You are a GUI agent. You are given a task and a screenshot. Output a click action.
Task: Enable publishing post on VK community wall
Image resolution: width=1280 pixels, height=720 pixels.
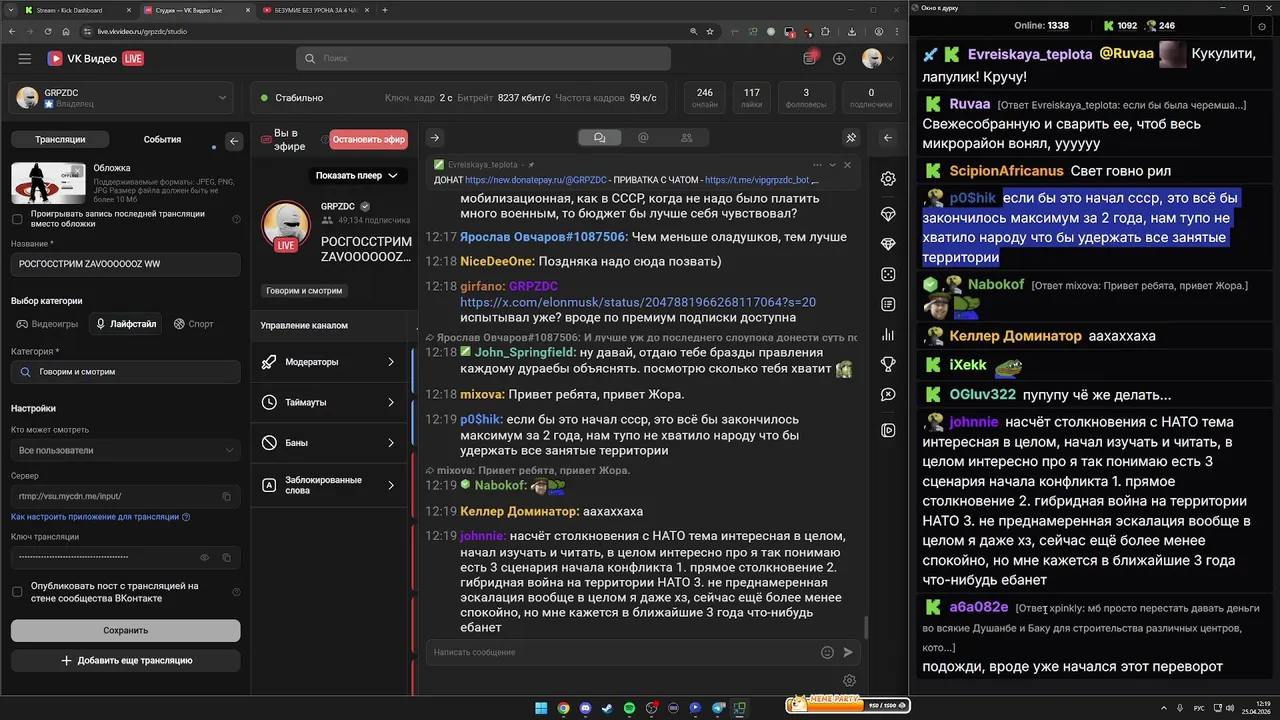(x=17, y=592)
